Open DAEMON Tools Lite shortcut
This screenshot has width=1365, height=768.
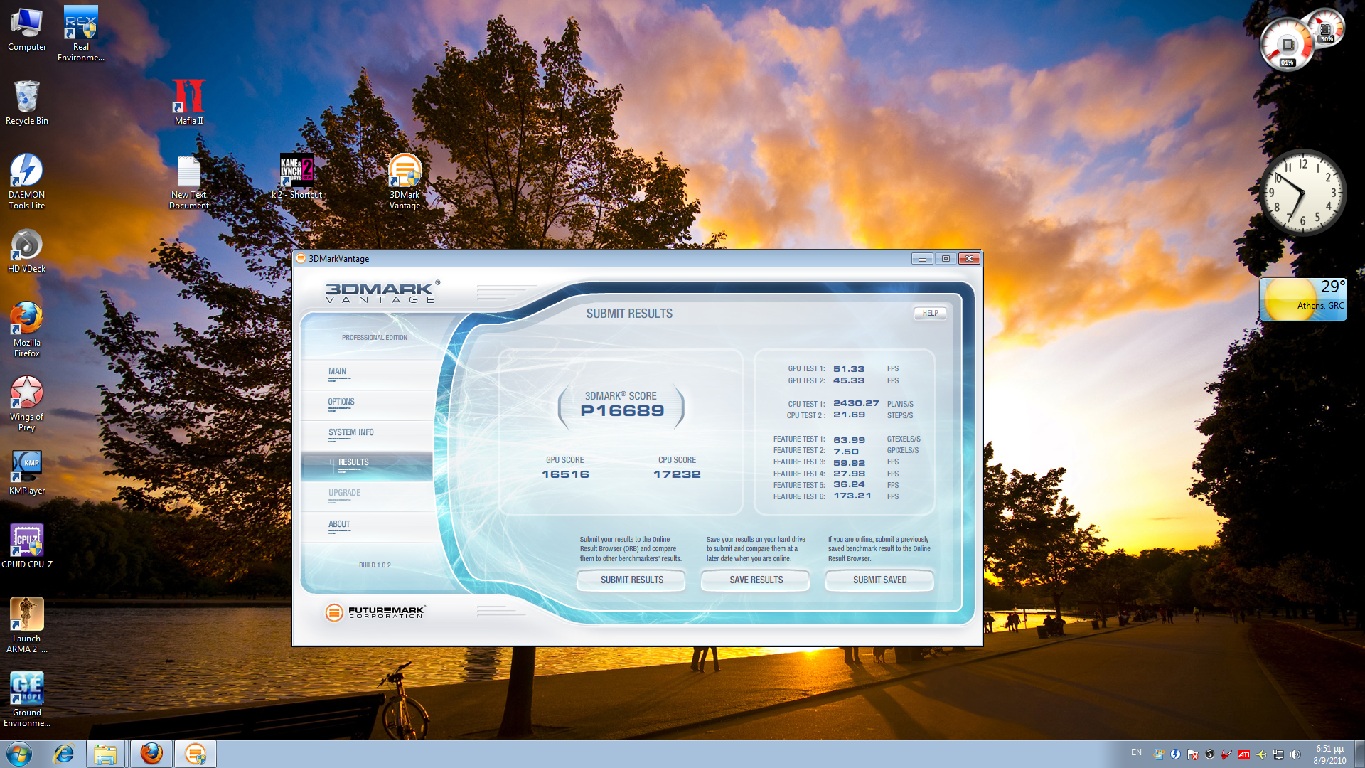point(27,182)
